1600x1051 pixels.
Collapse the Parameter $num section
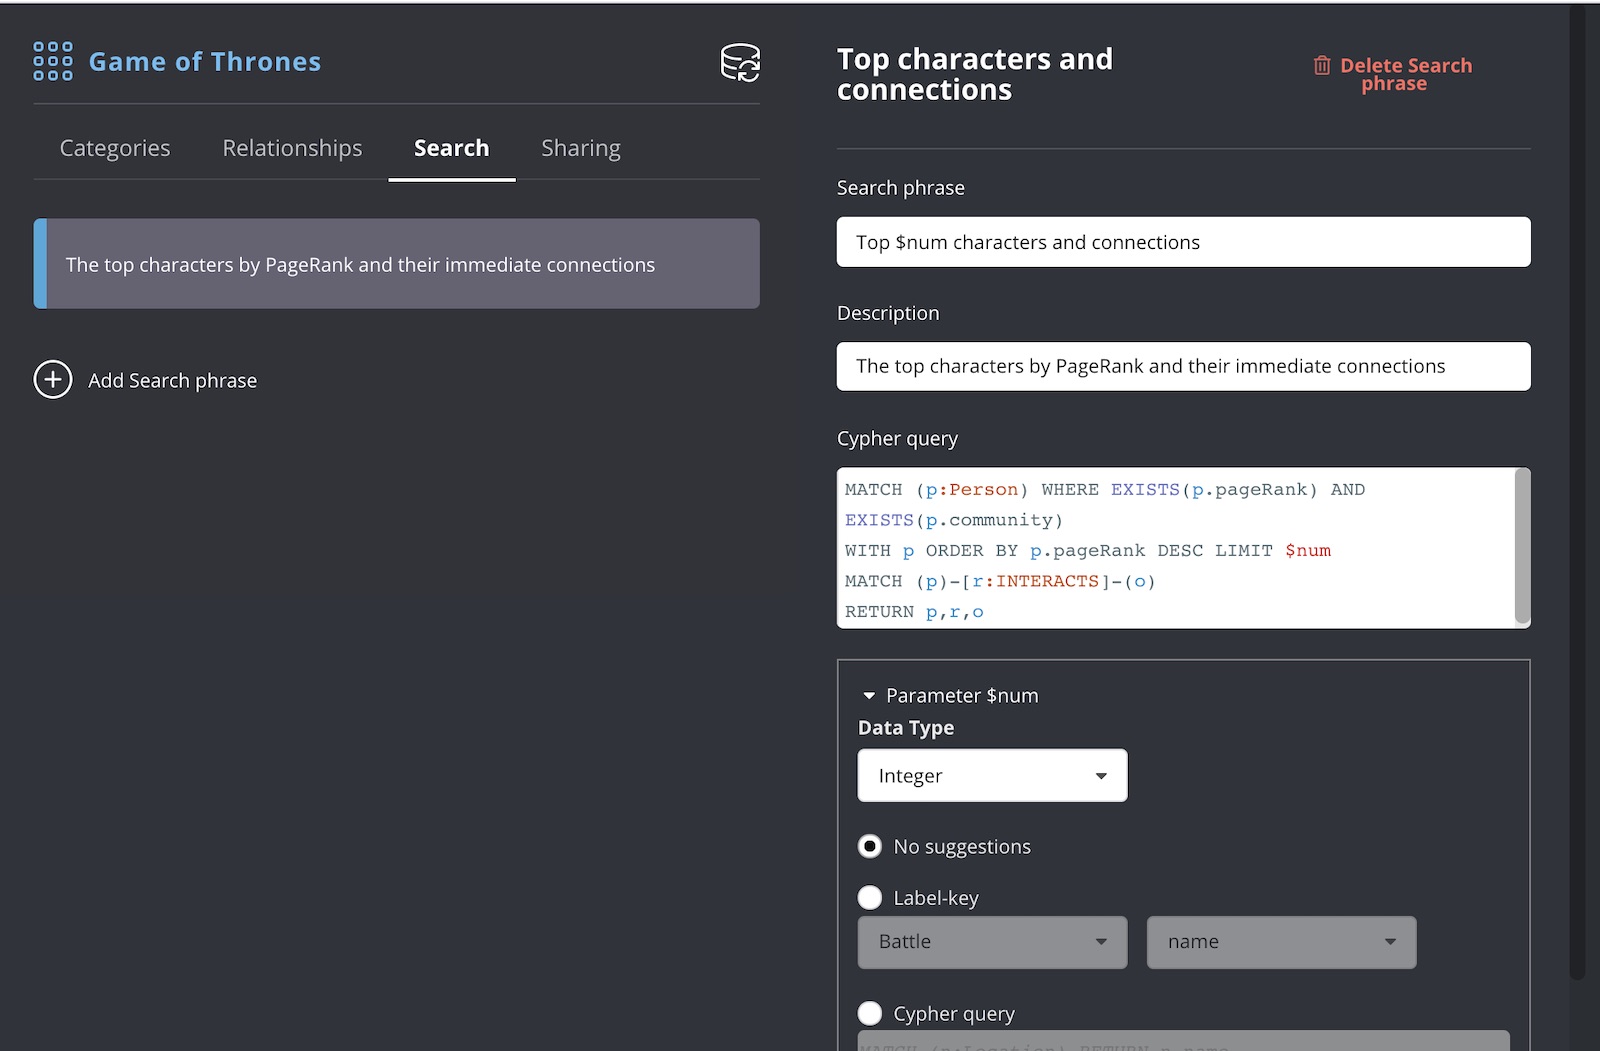point(869,696)
